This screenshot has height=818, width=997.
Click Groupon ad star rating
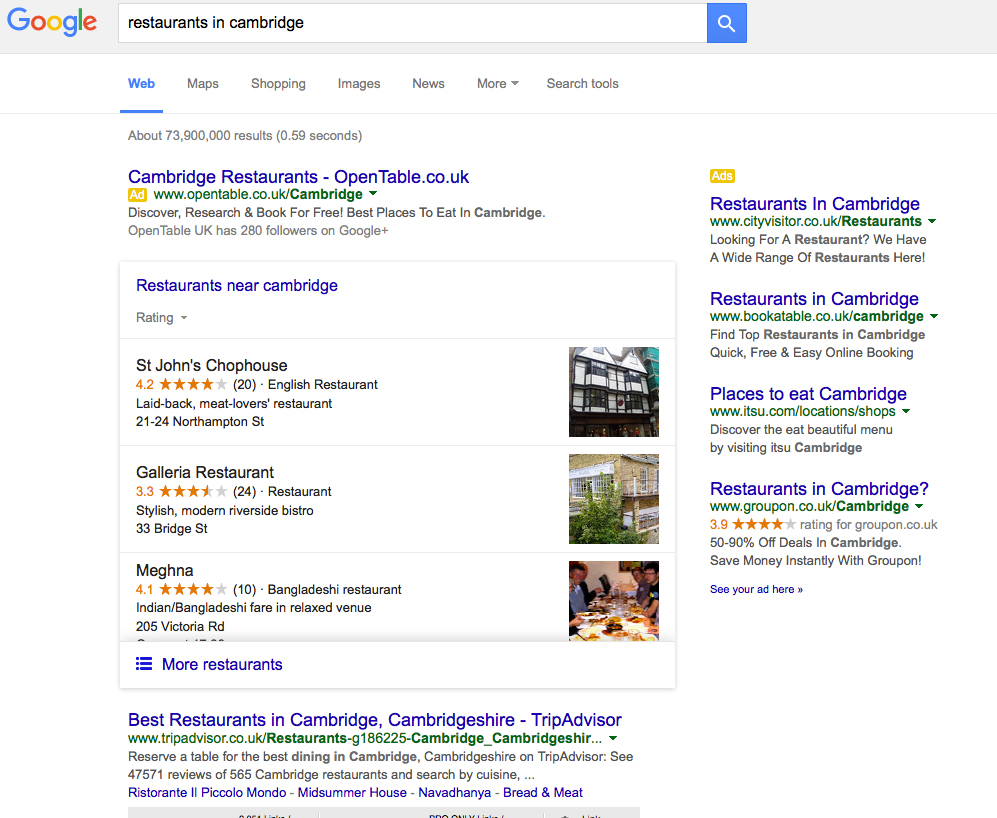764,524
